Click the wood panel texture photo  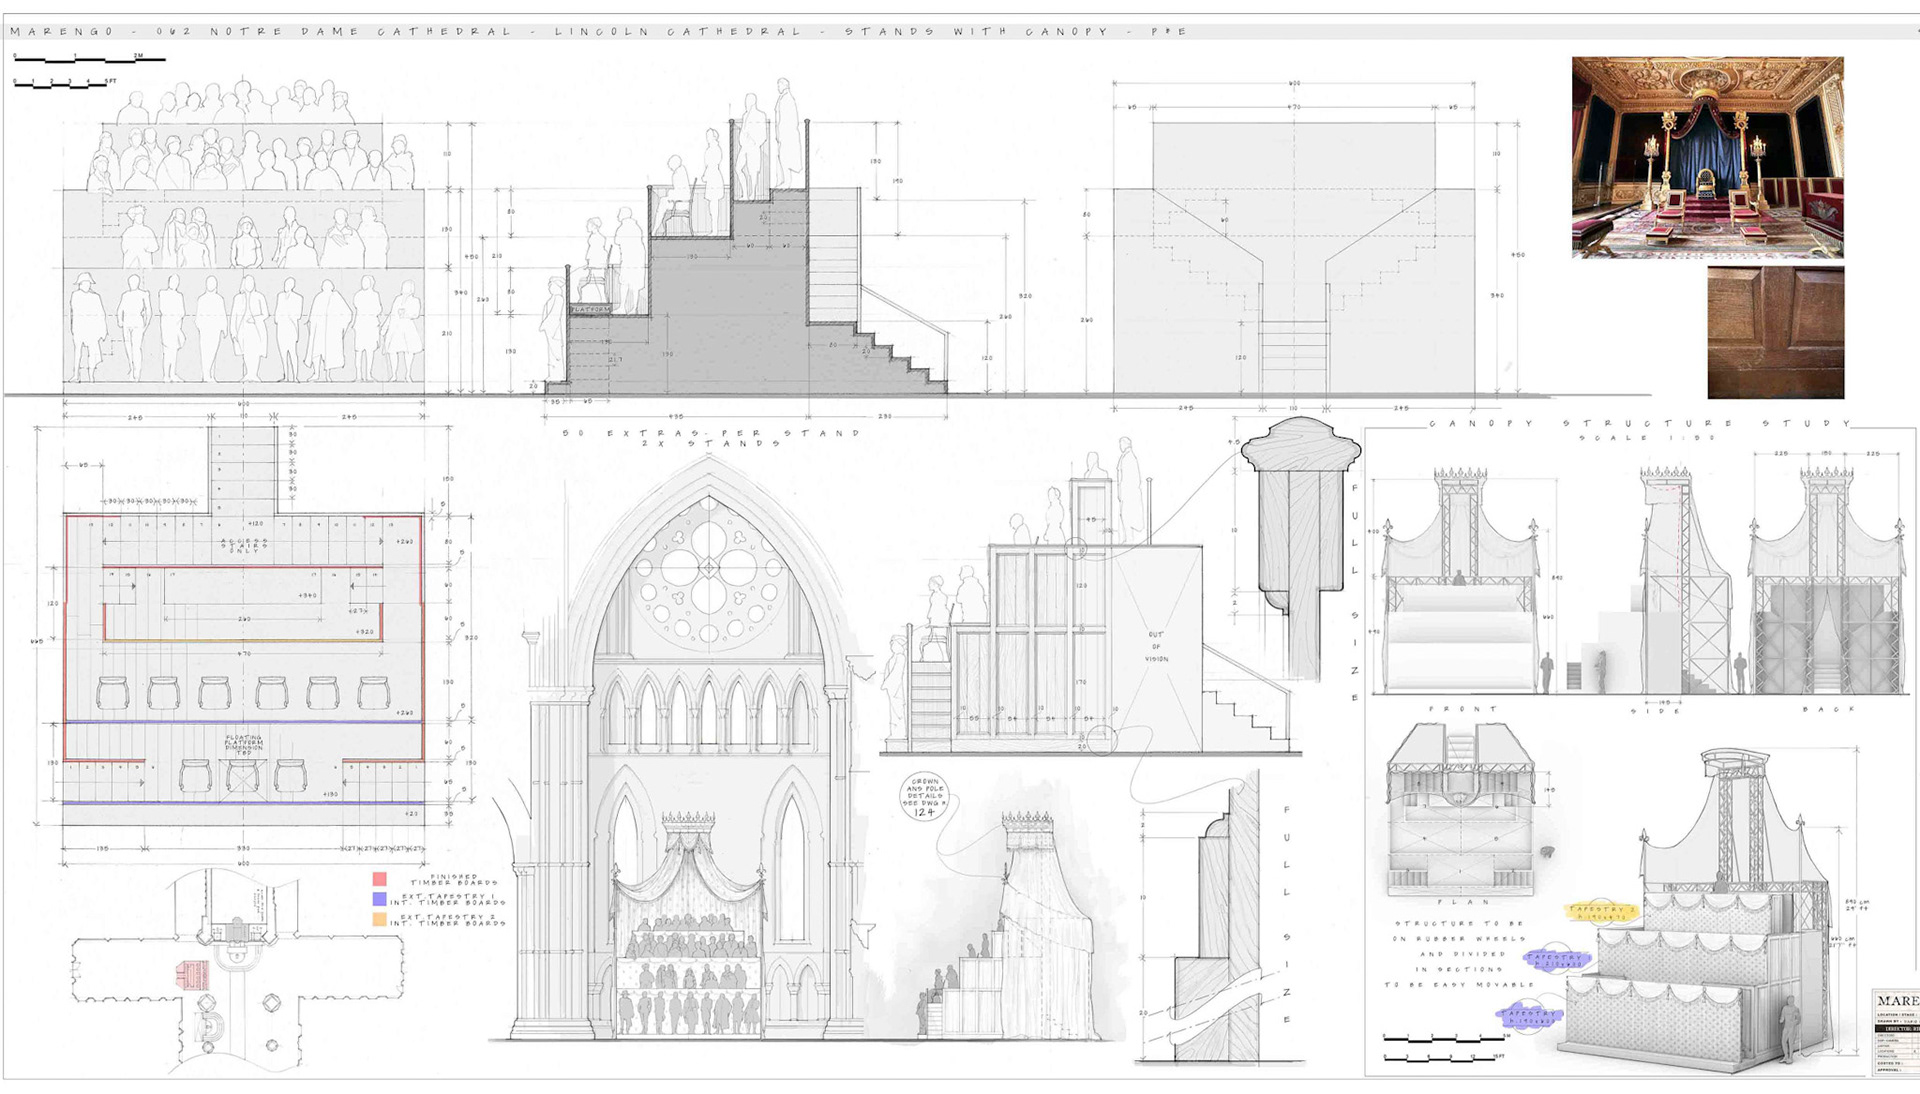[1775, 332]
